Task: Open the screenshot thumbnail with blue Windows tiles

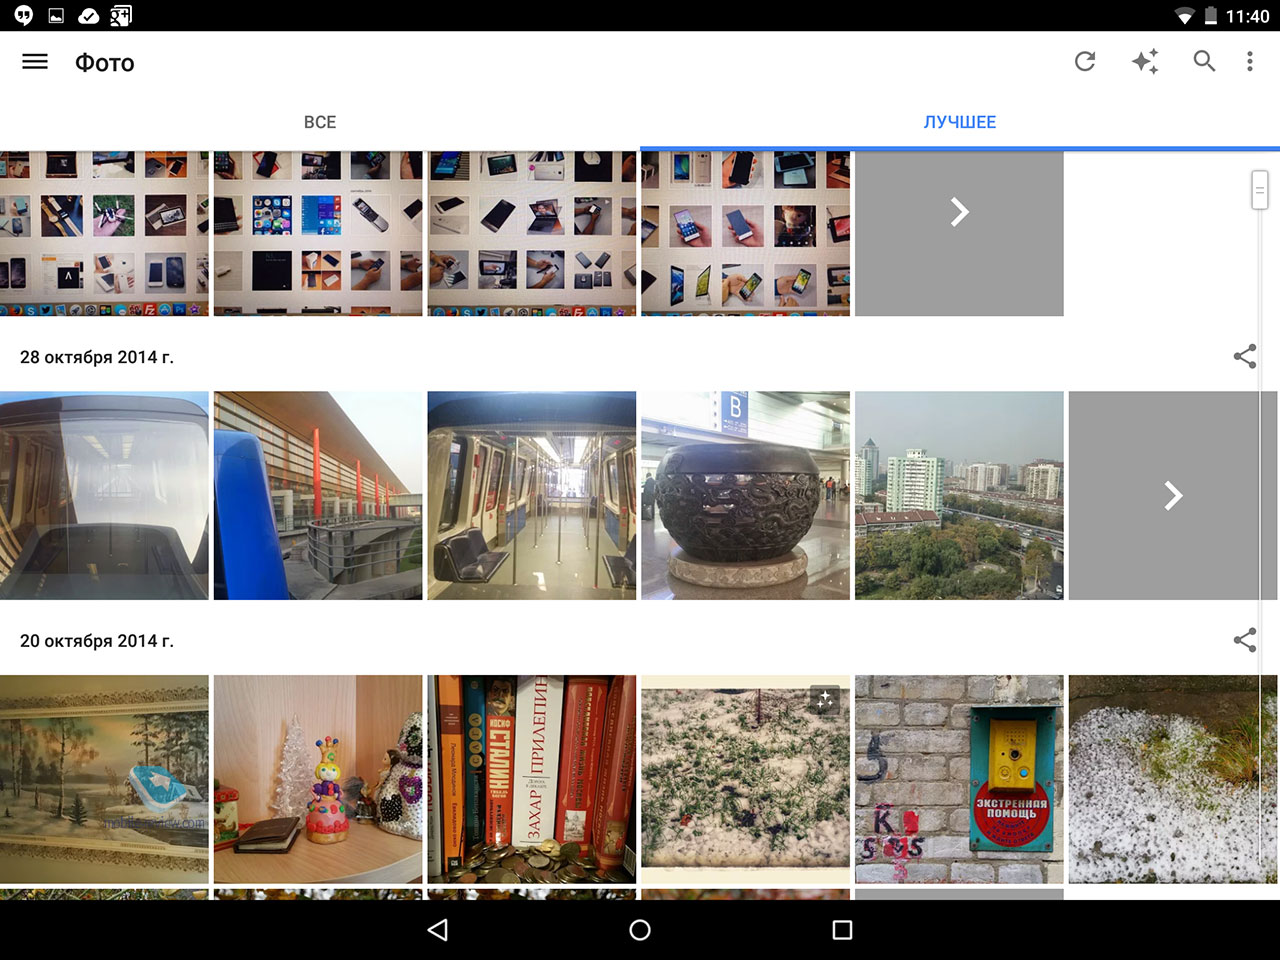Action: [x=318, y=233]
